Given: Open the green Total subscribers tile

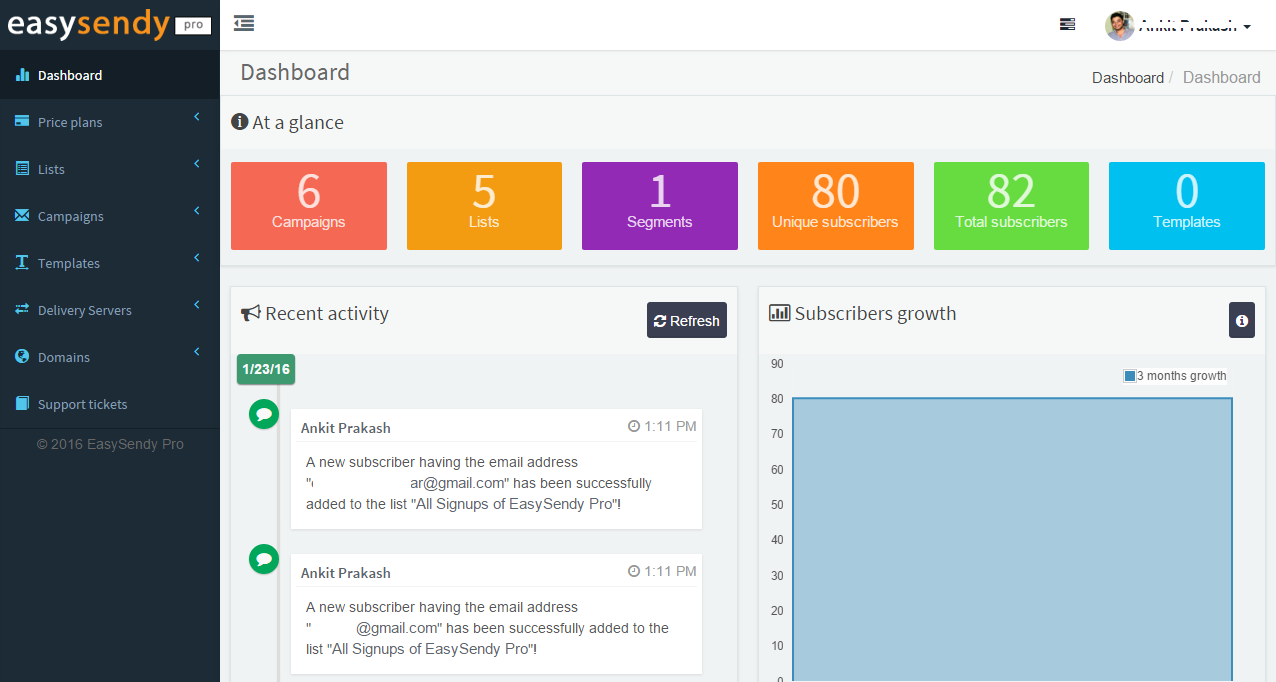Looking at the screenshot, I should point(1010,206).
